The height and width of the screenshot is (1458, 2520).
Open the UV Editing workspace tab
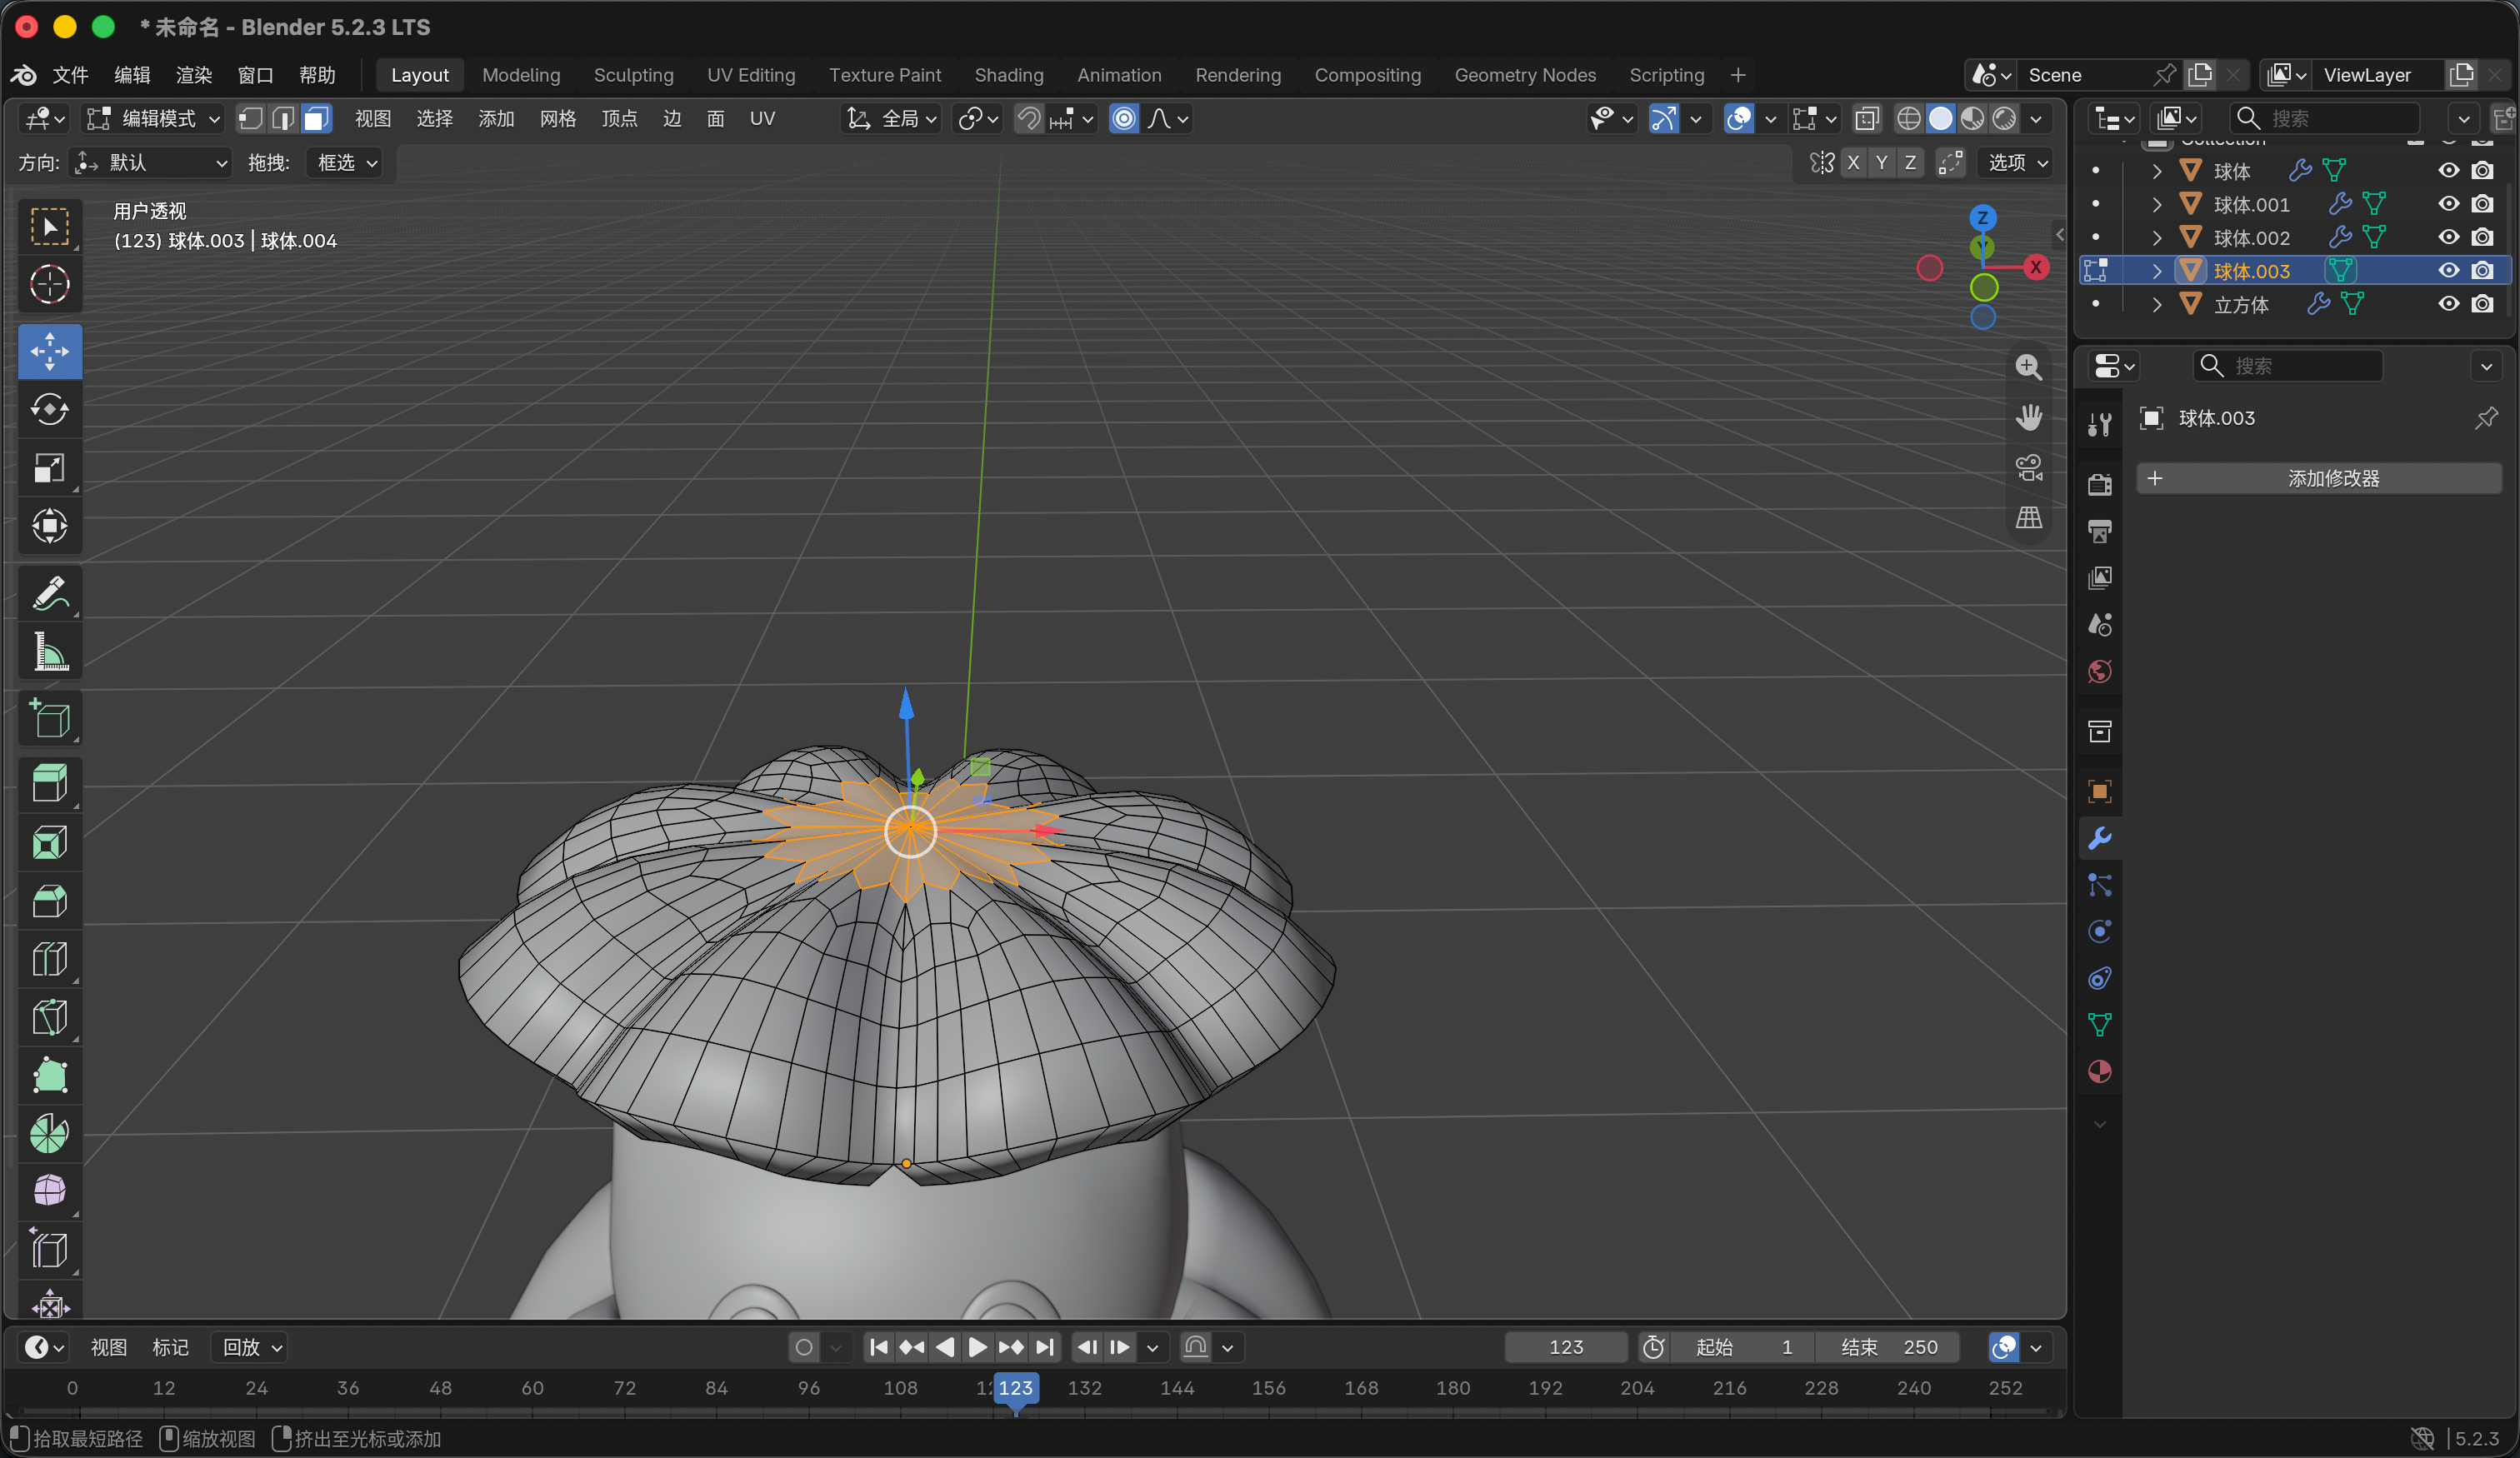[751, 75]
